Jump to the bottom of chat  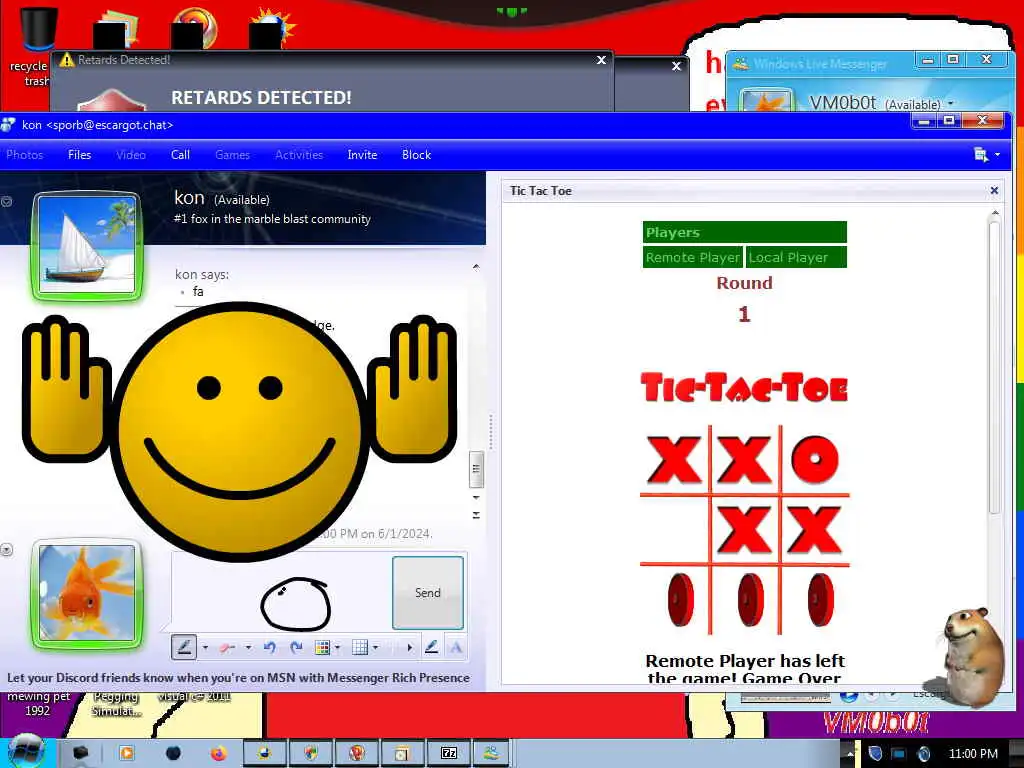coord(476,515)
